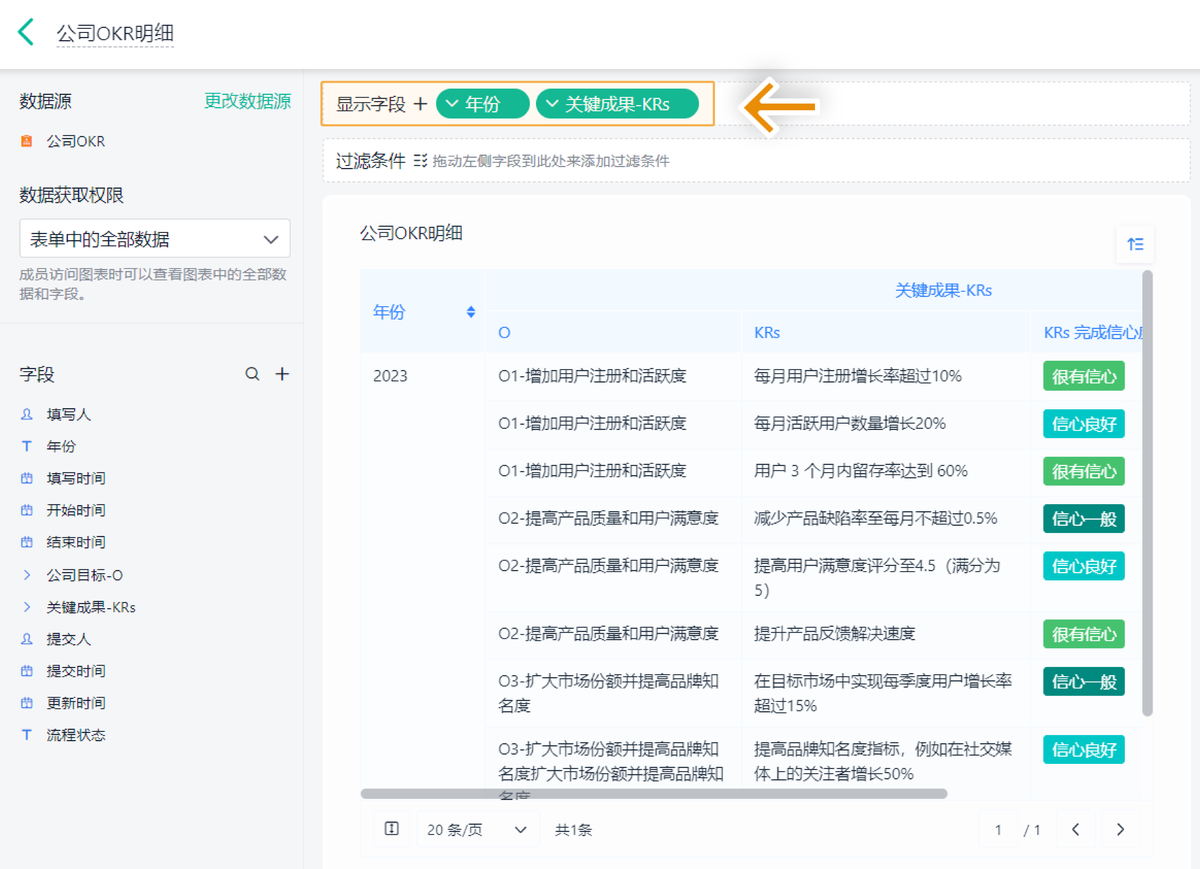This screenshot has width=1200, height=869.
Task: Expand the 关键成果-KRs field in list
Action: (27, 607)
